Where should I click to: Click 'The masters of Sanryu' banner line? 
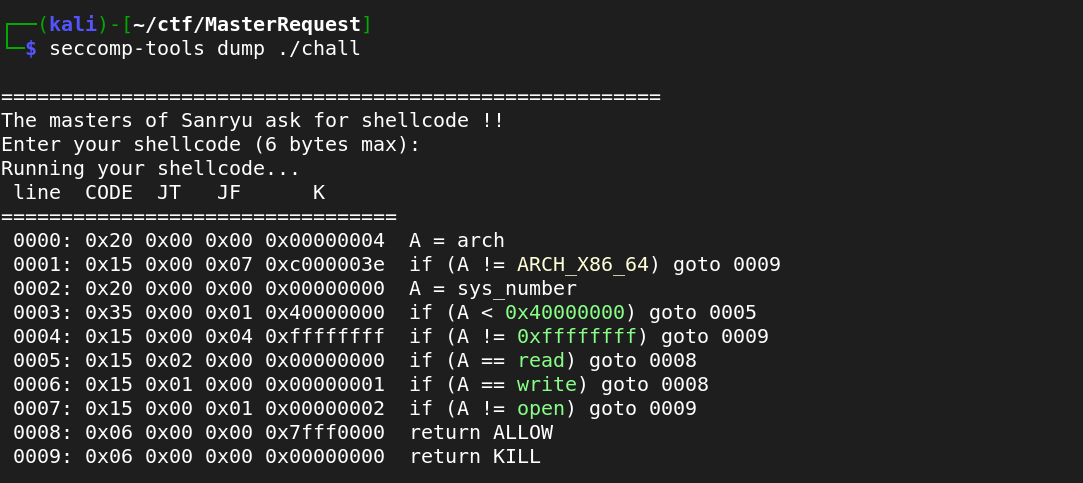coord(252,121)
